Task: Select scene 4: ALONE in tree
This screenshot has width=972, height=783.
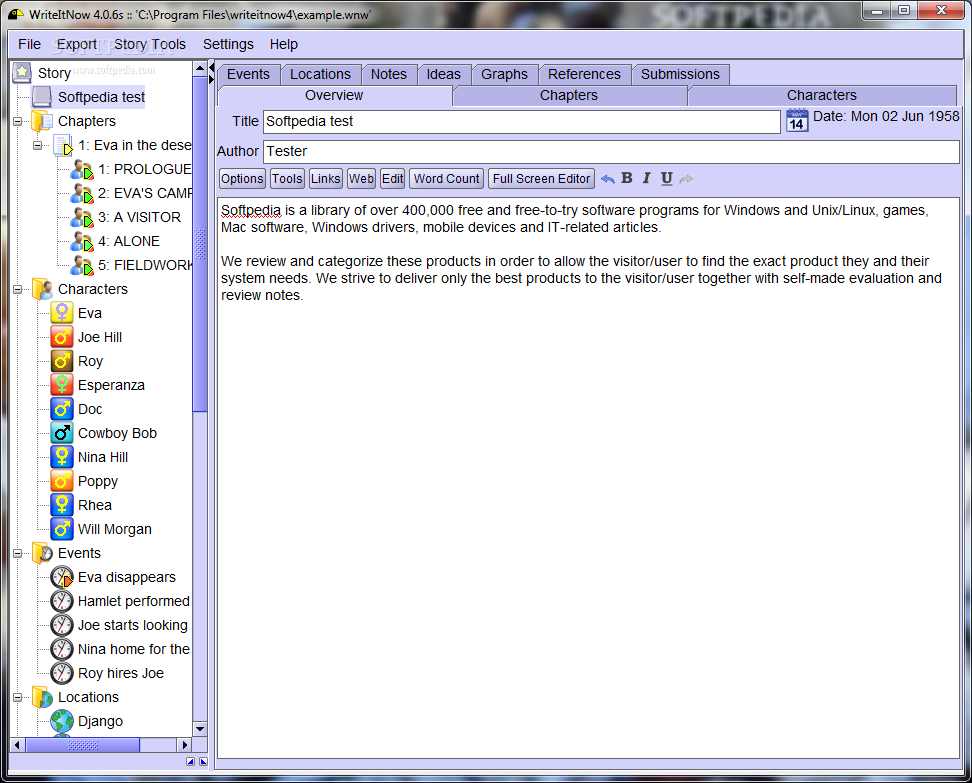Action: 129,241
